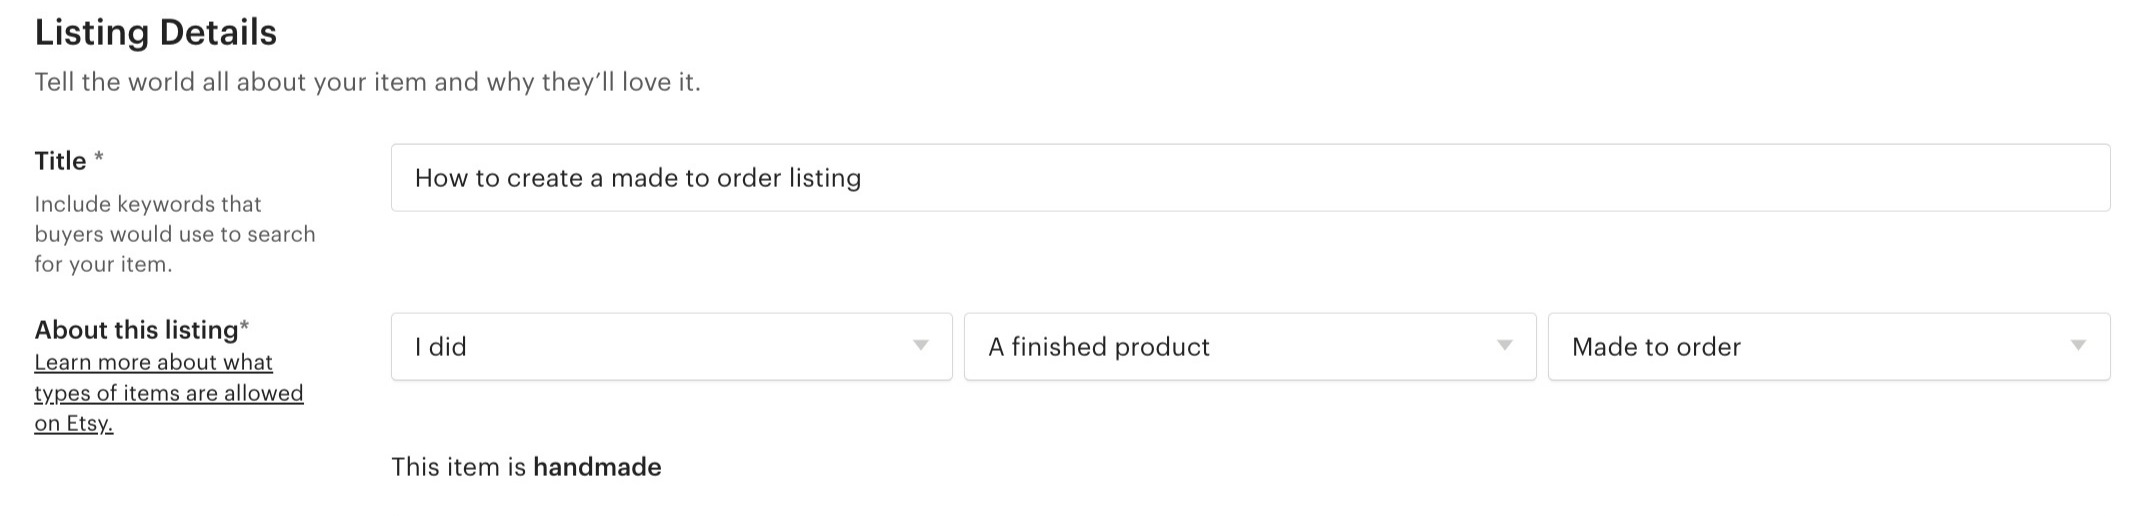Click the empty right end of Title field
2143x516 pixels.
tap(1900, 178)
